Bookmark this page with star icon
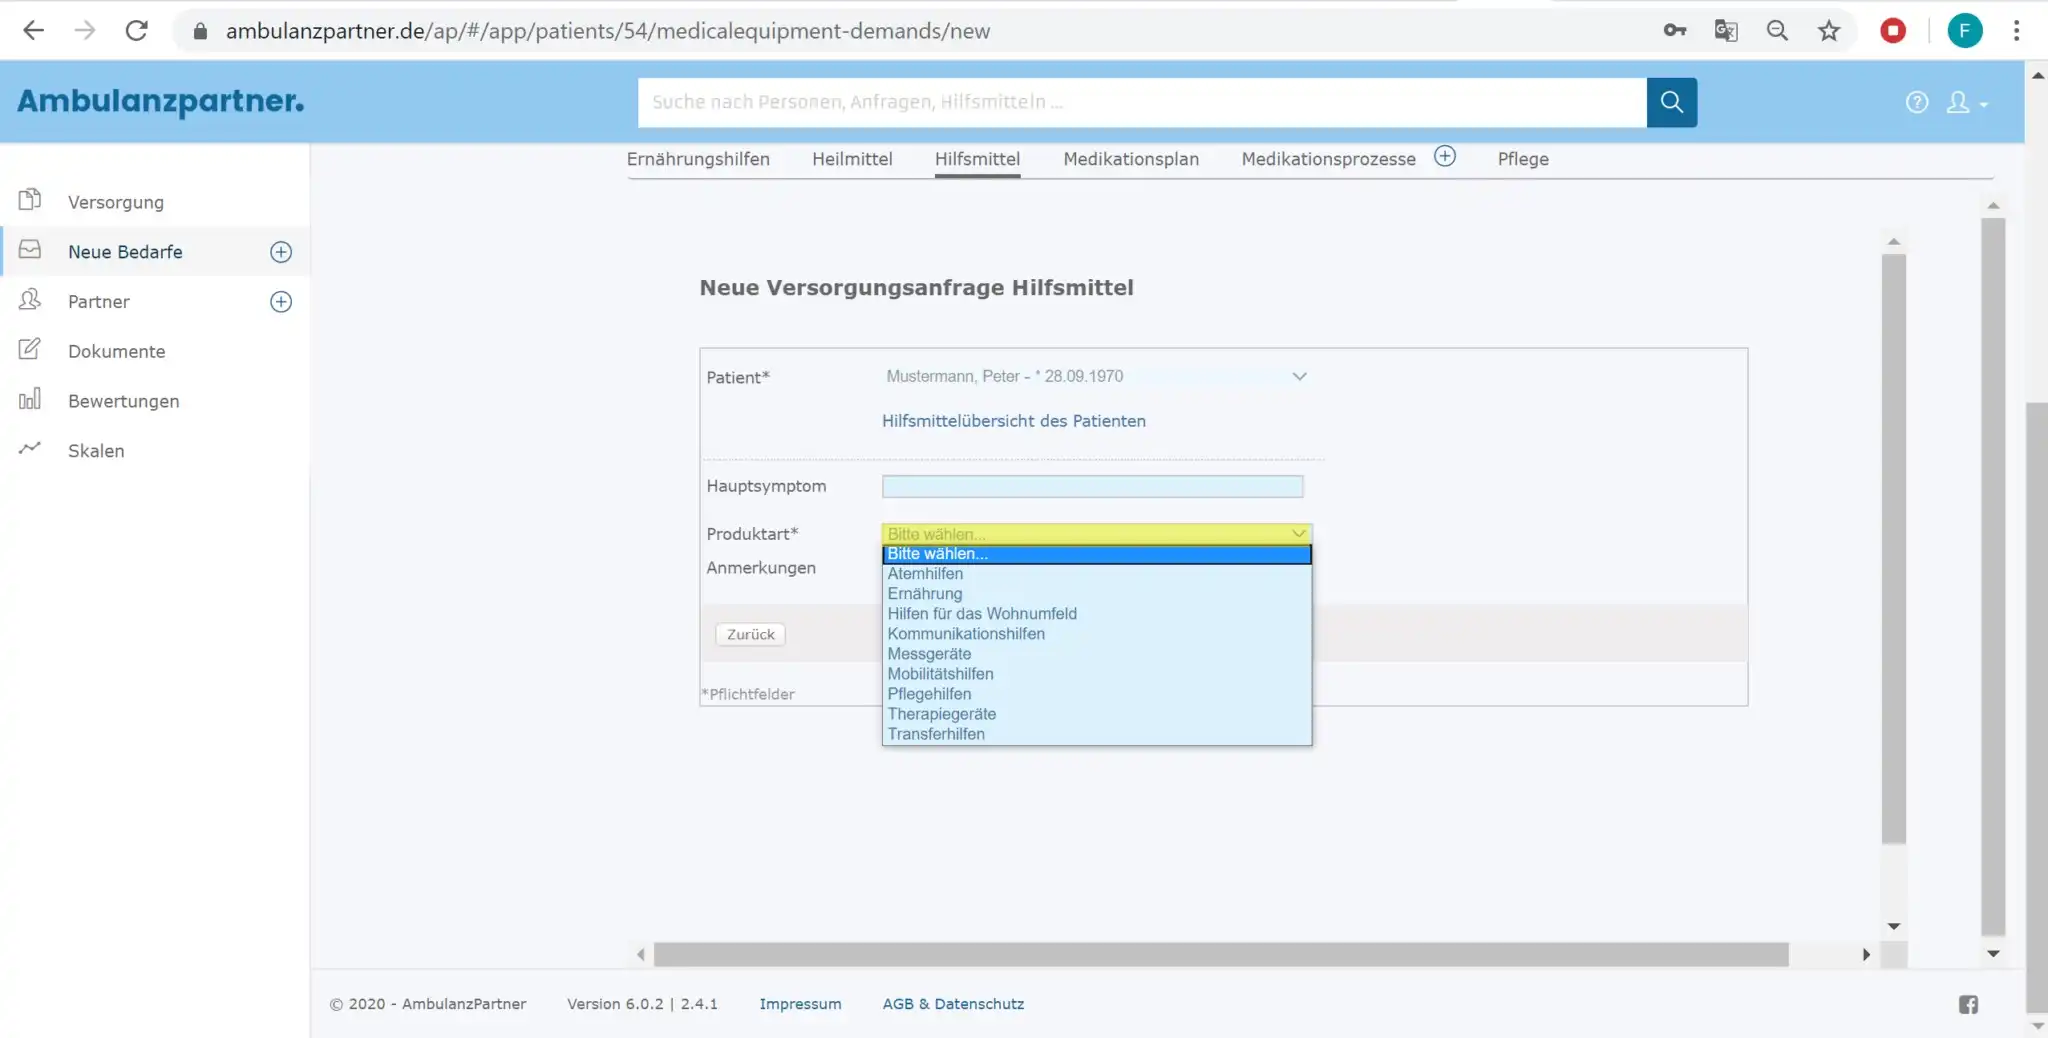 click(1829, 30)
